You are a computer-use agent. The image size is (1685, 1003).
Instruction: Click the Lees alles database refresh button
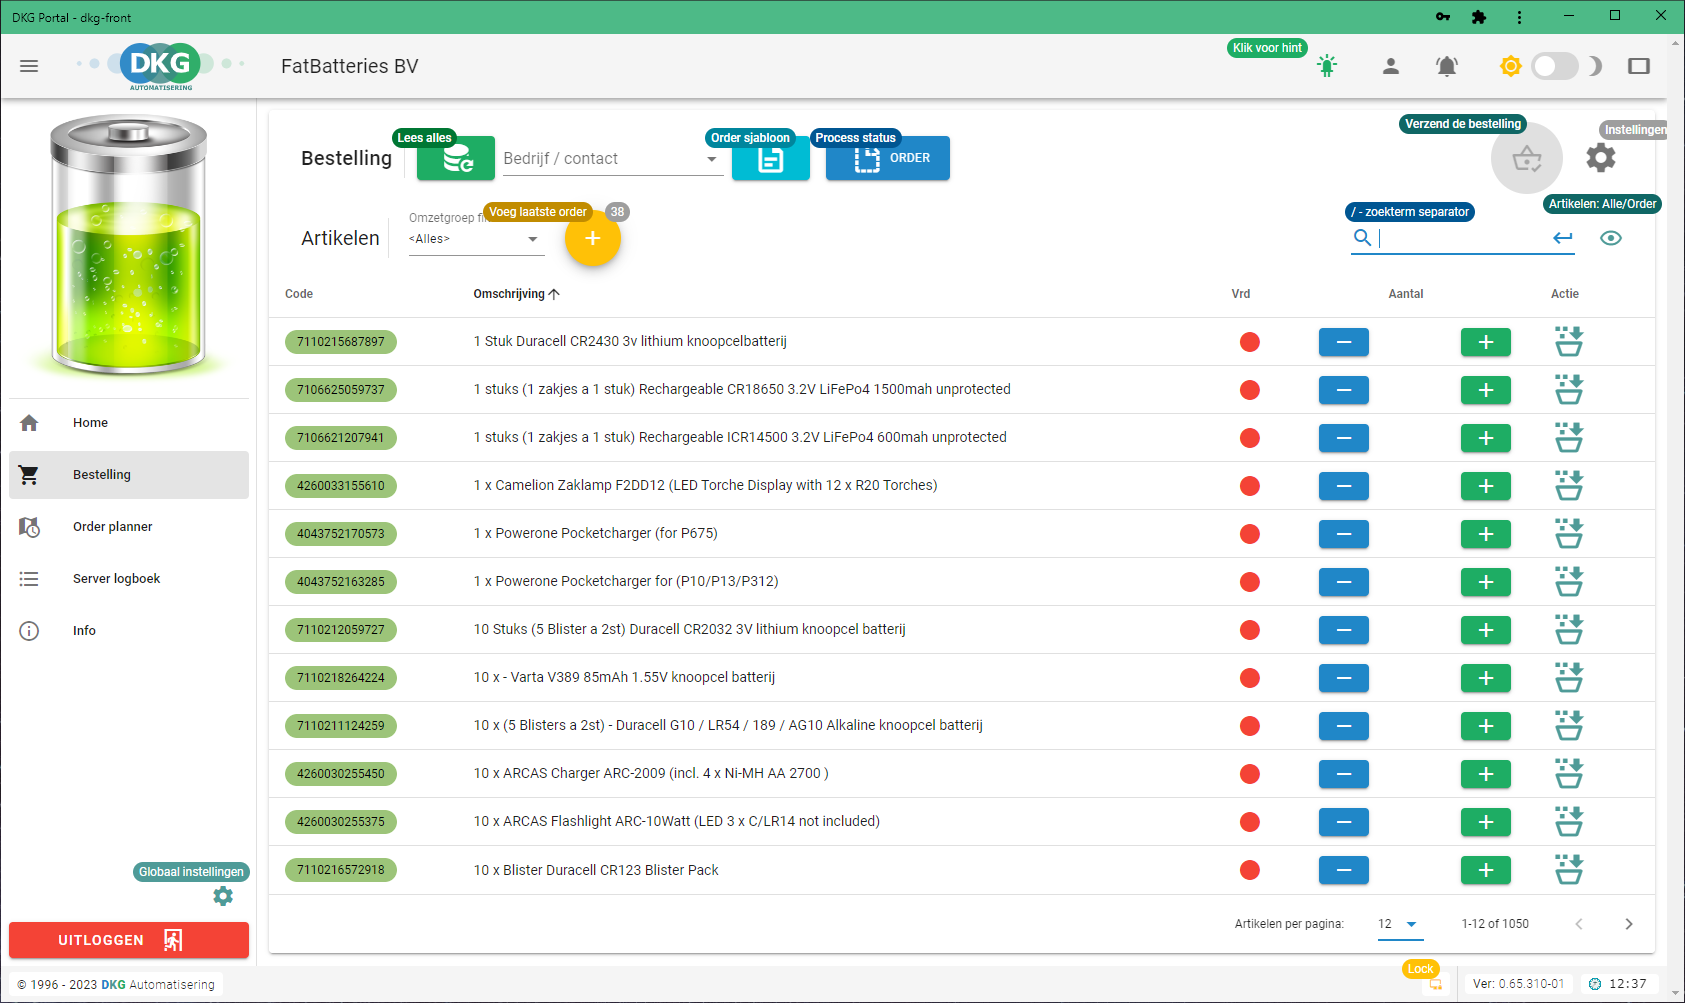pyautogui.click(x=456, y=158)
